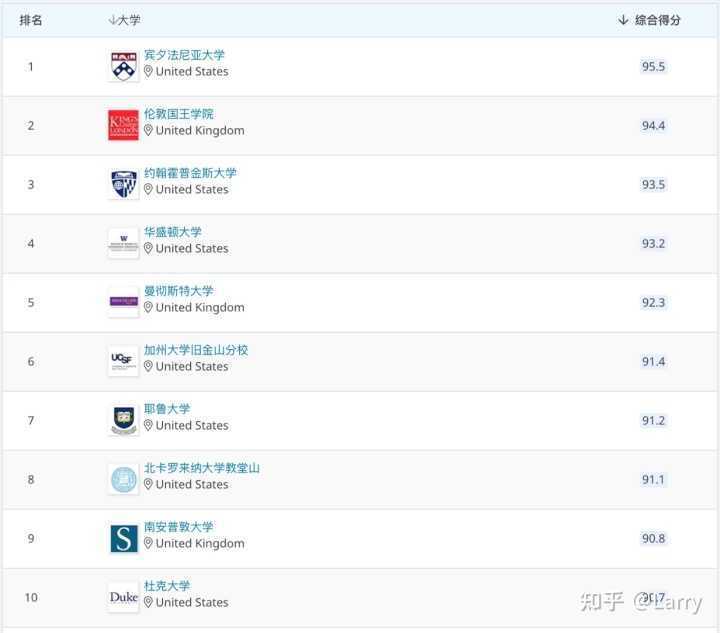Click the 排名 column header

click(31, 20)
